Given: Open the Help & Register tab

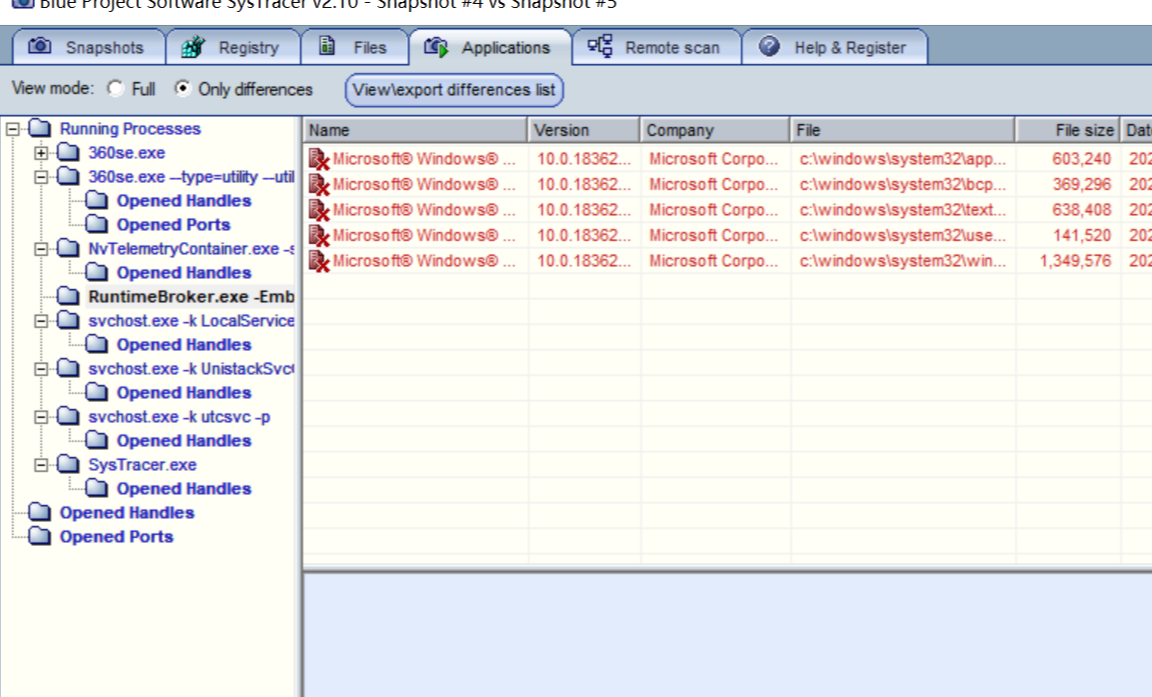Looking at the screenshot, I should point(835,47).
